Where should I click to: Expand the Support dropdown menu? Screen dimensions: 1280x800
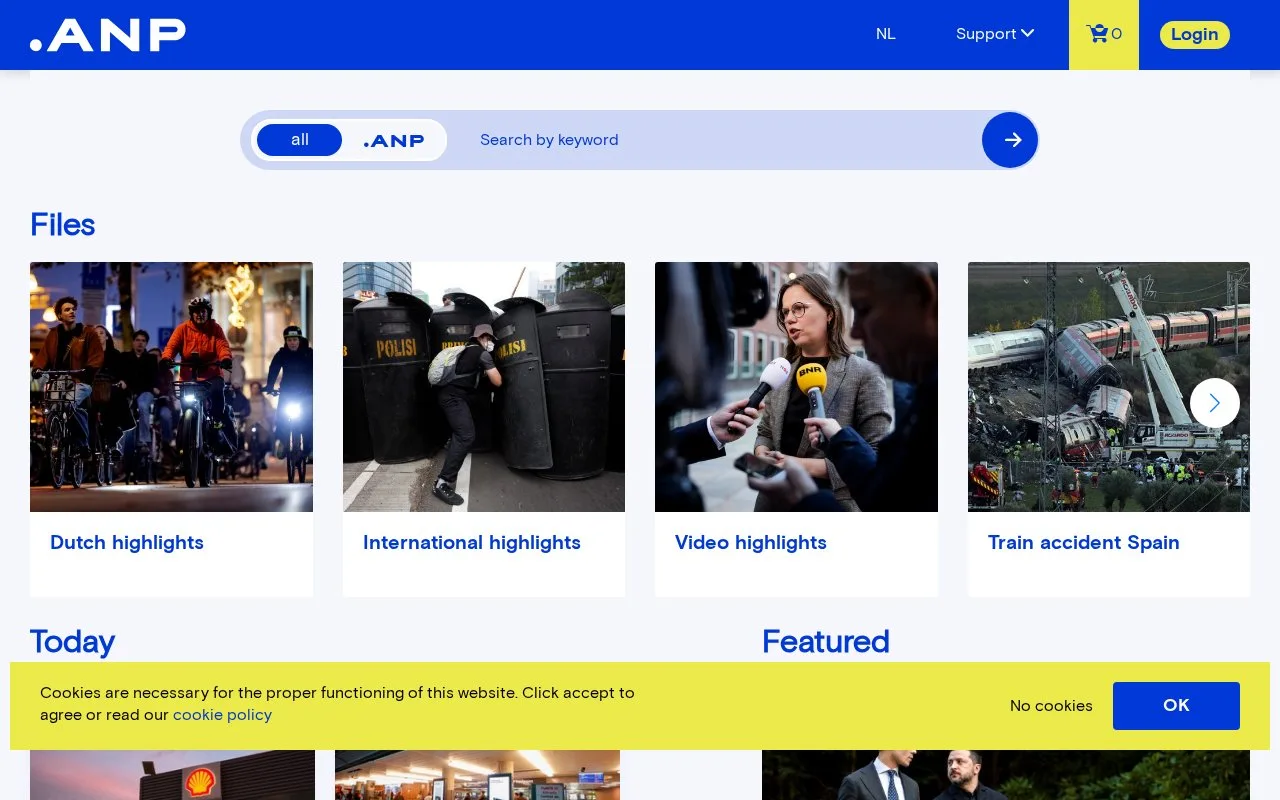pos(995,34)
